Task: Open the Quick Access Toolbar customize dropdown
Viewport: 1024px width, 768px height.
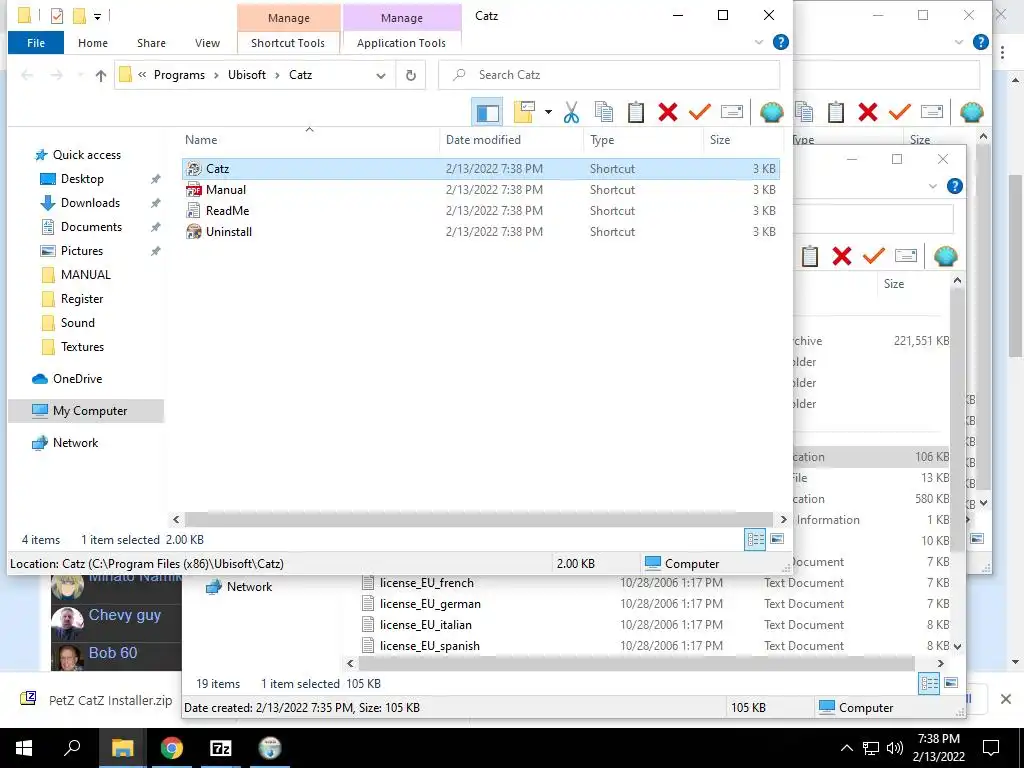Action: (x=97, y=16)
